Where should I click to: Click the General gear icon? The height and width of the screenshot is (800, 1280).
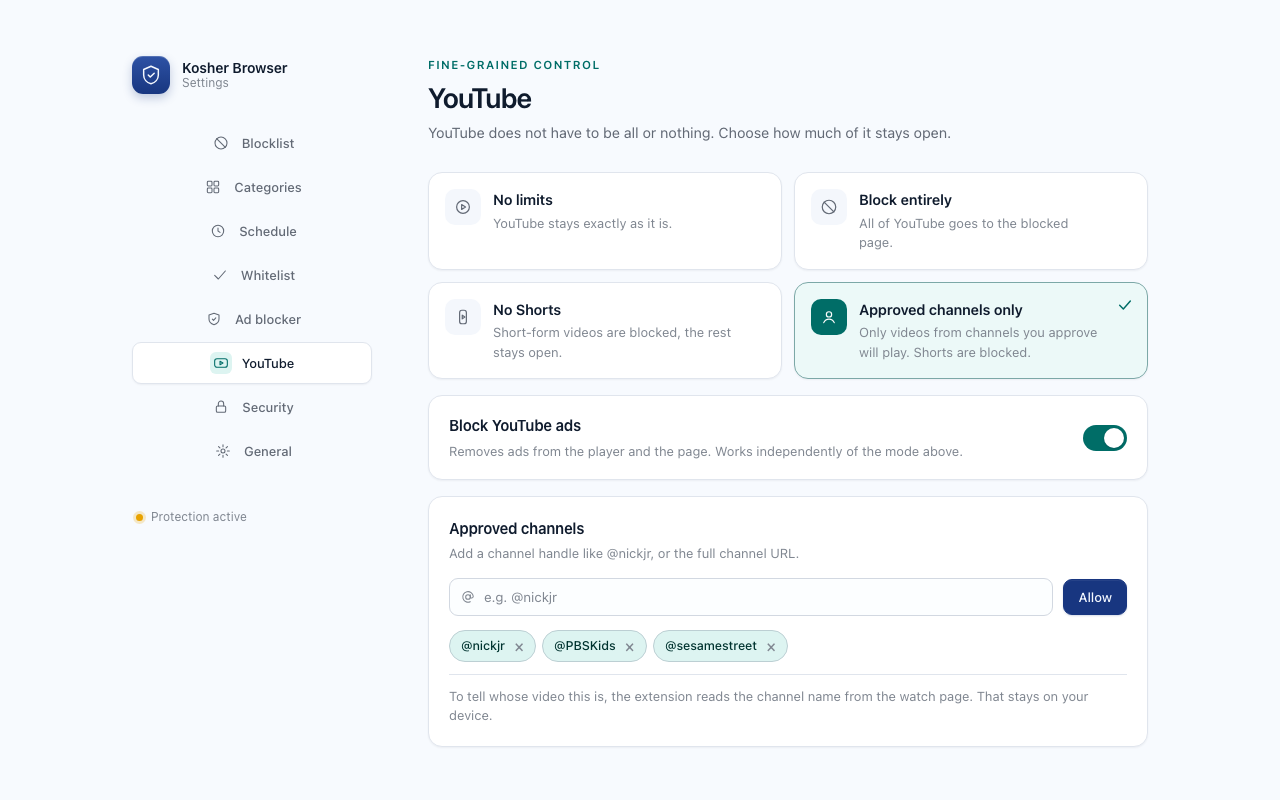point(223,451)
